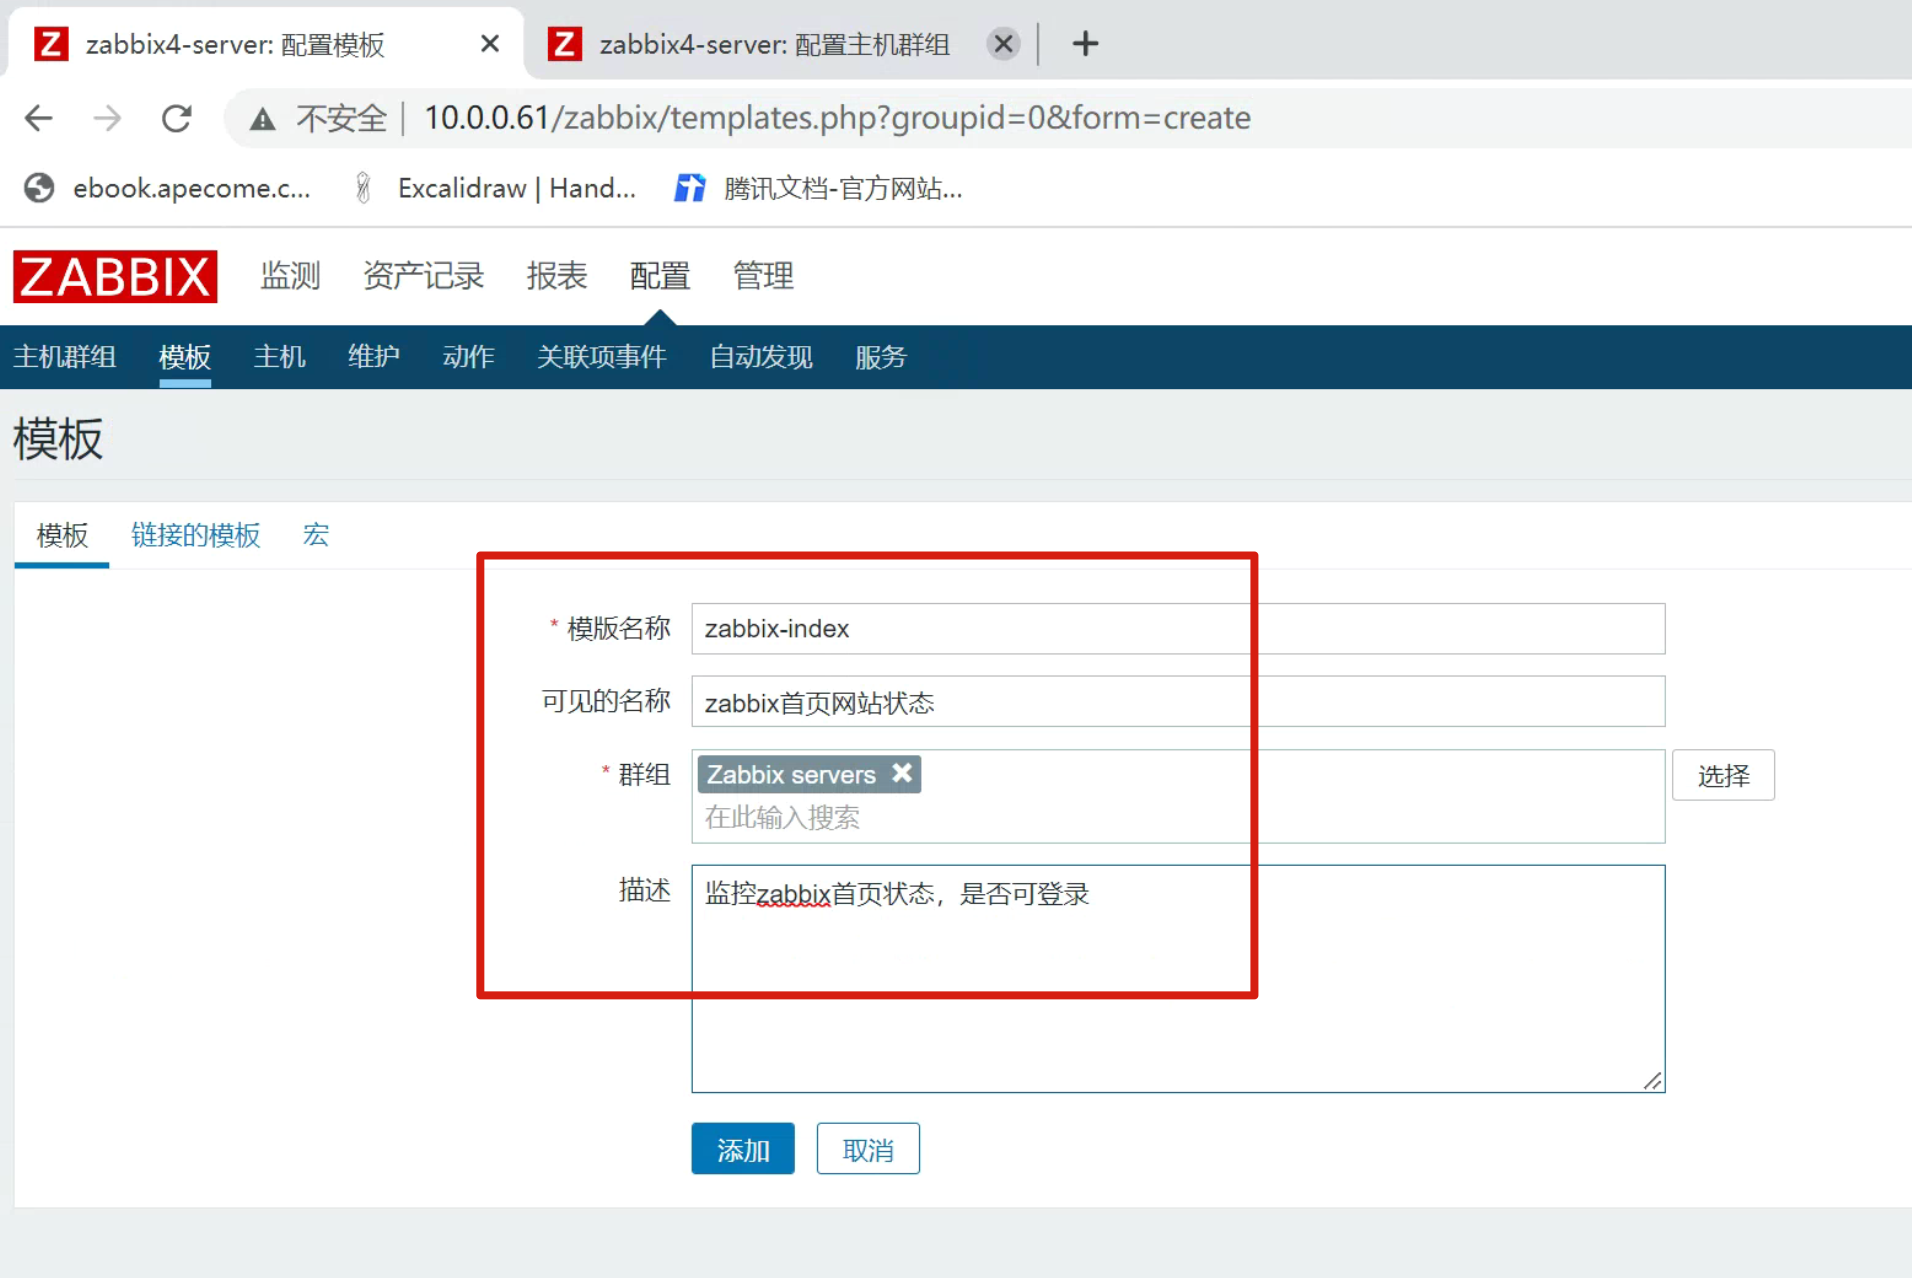Open the ebook.apecome bookmark
Screen dimensions: 1912x1278
(x=168, y=188)
